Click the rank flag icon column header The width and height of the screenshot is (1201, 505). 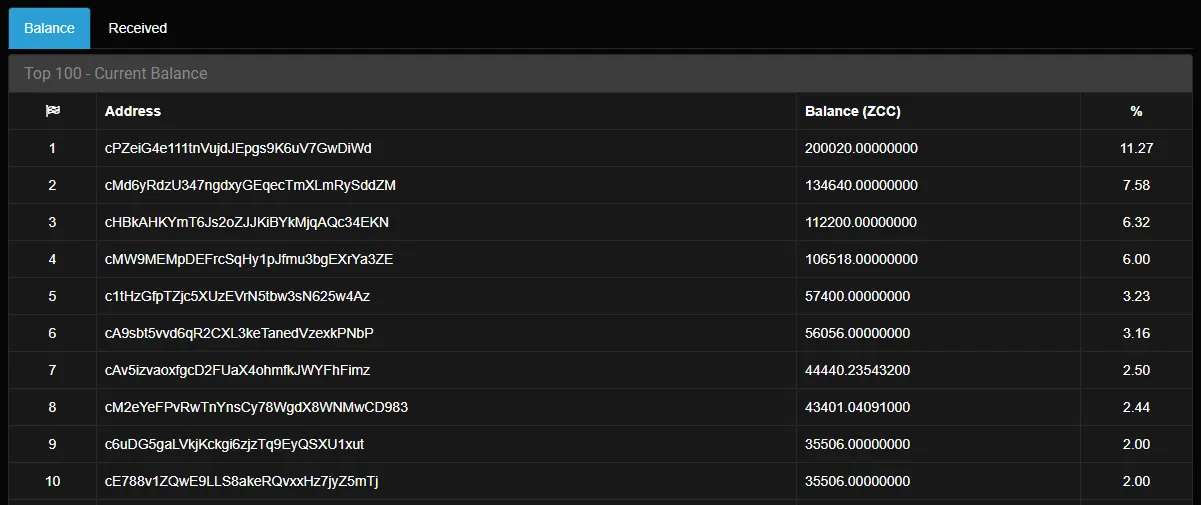click(x=53, y=111)
